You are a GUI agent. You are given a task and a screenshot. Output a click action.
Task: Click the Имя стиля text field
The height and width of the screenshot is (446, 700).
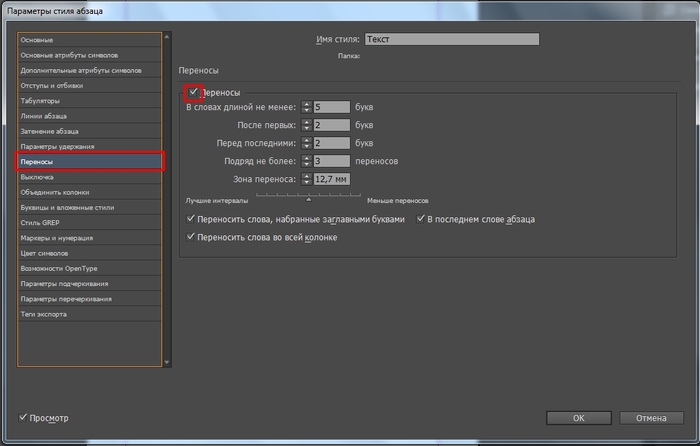tap(451, 39)
